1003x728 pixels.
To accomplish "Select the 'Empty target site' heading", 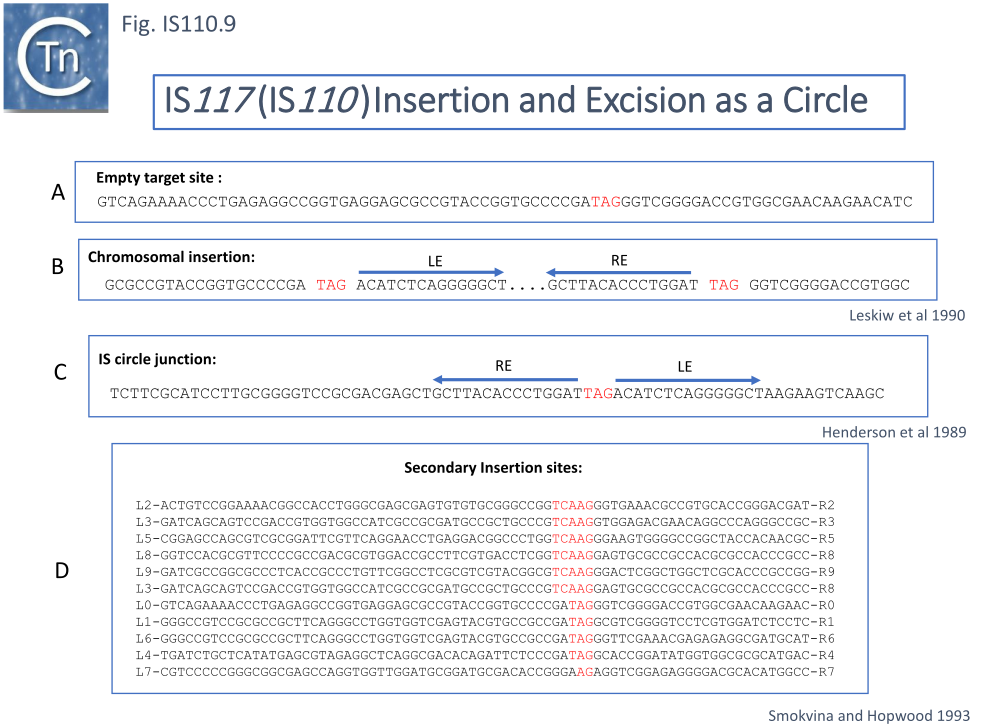I will pyautogui.click(x=159, y=178).
